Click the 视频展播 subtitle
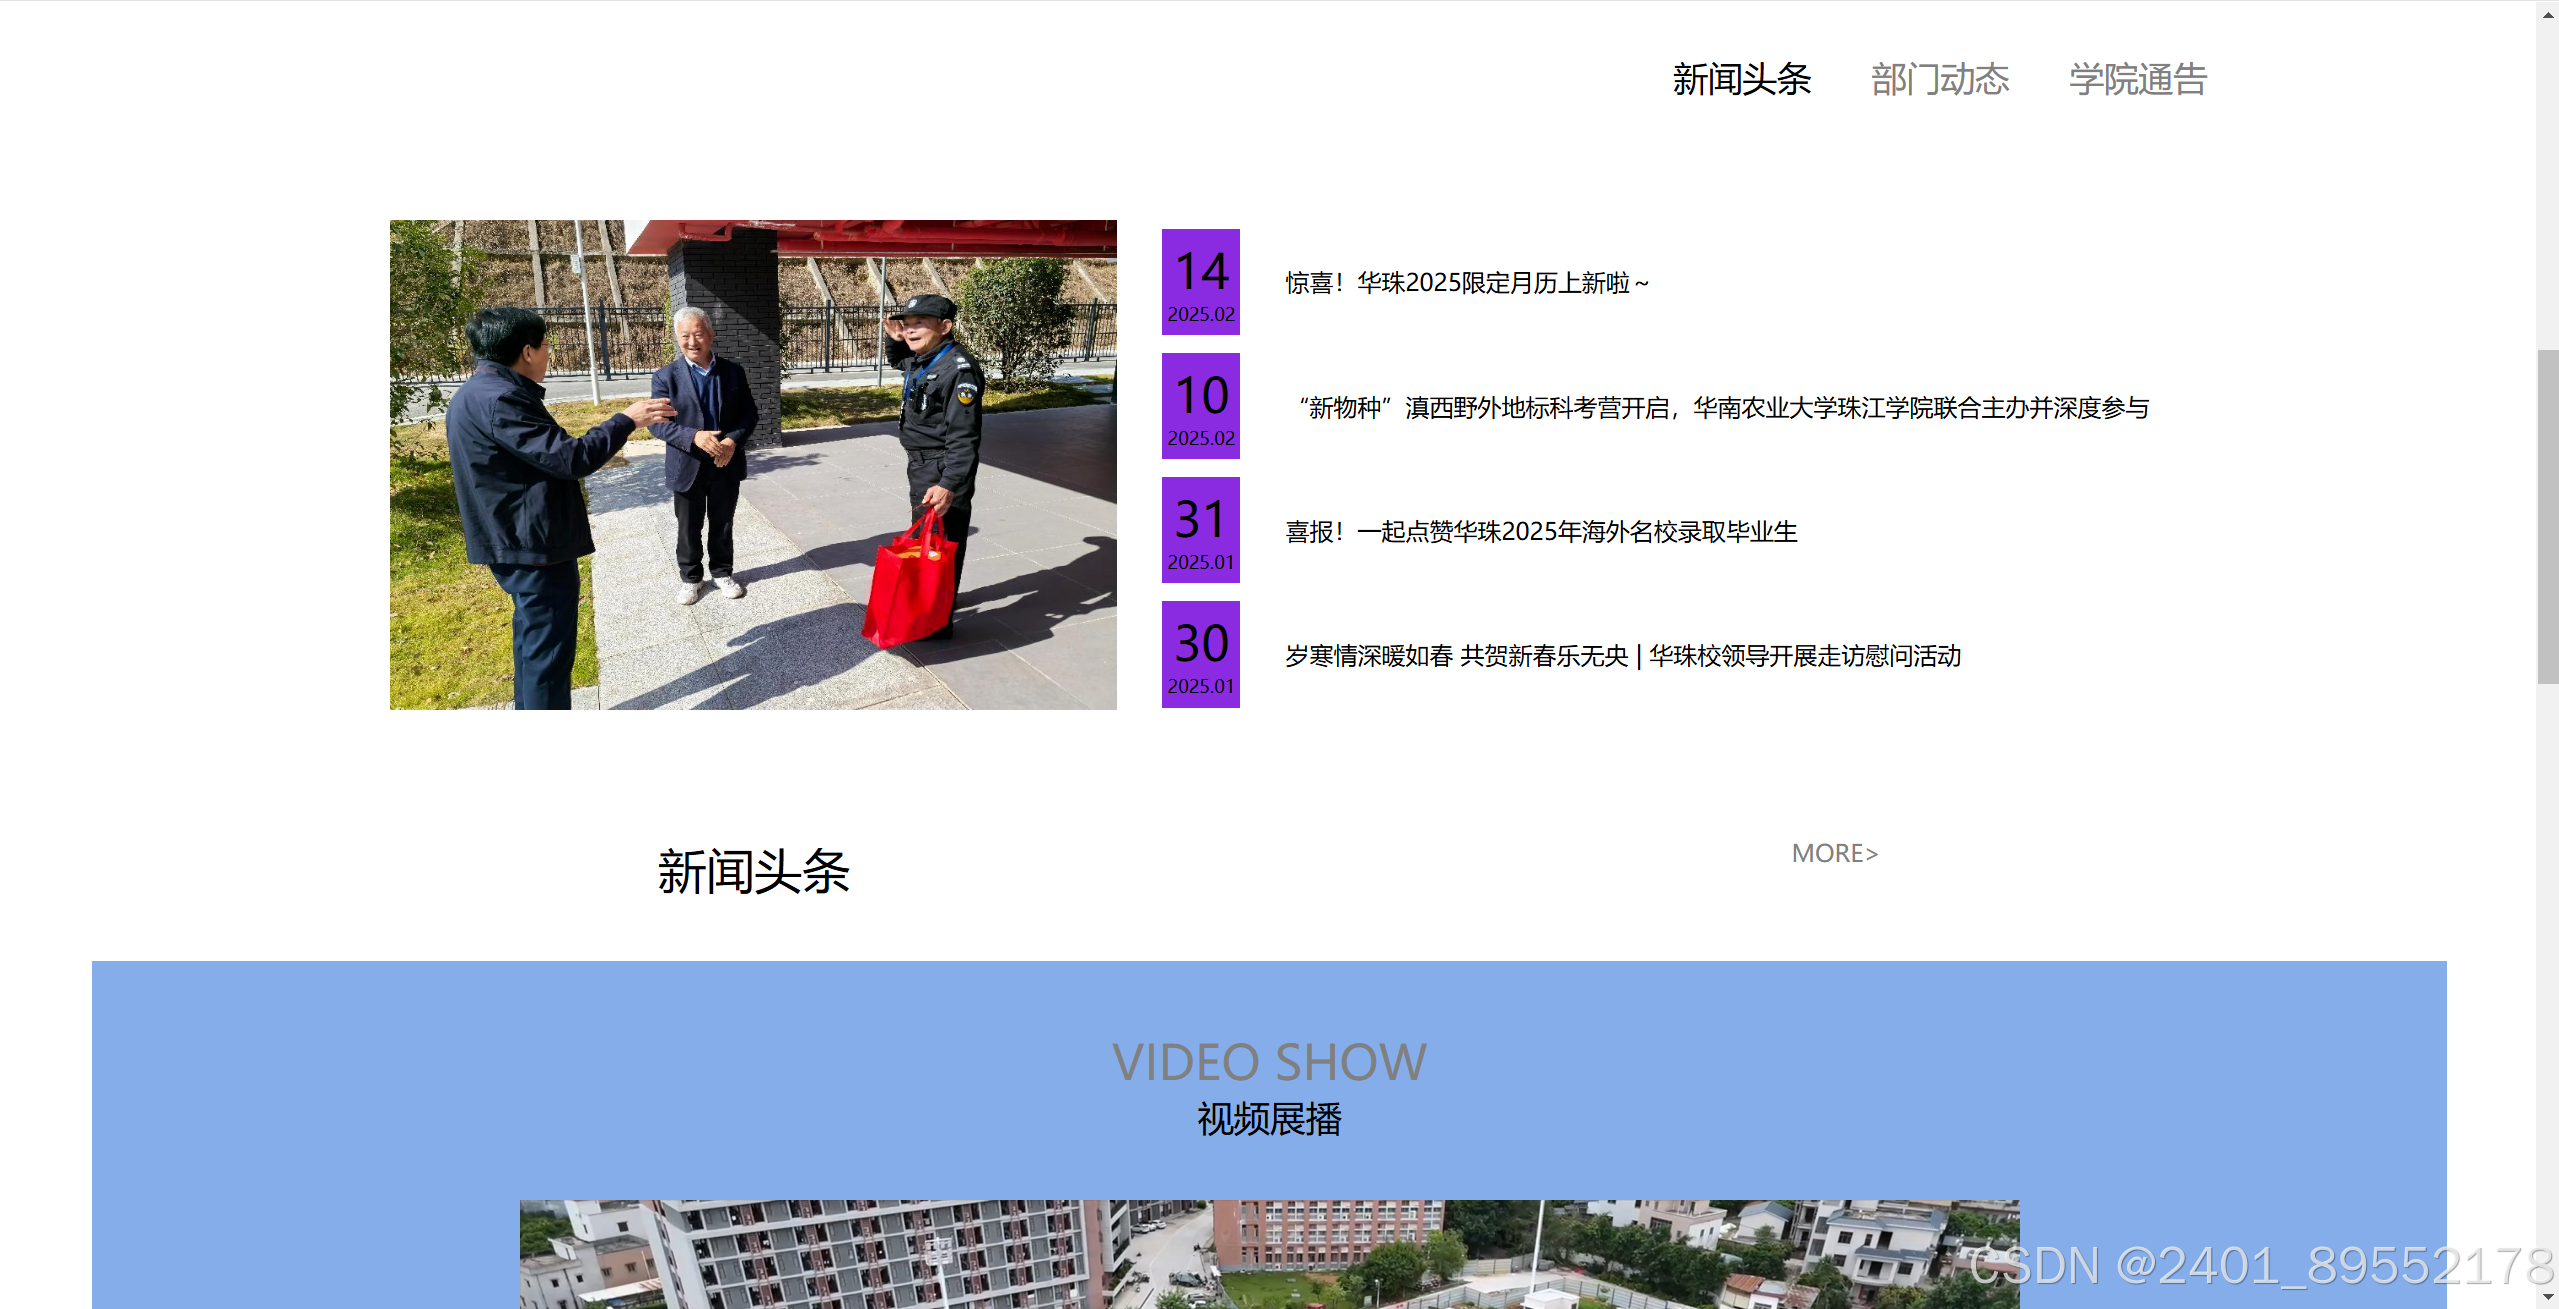 click(1268, 1119)
